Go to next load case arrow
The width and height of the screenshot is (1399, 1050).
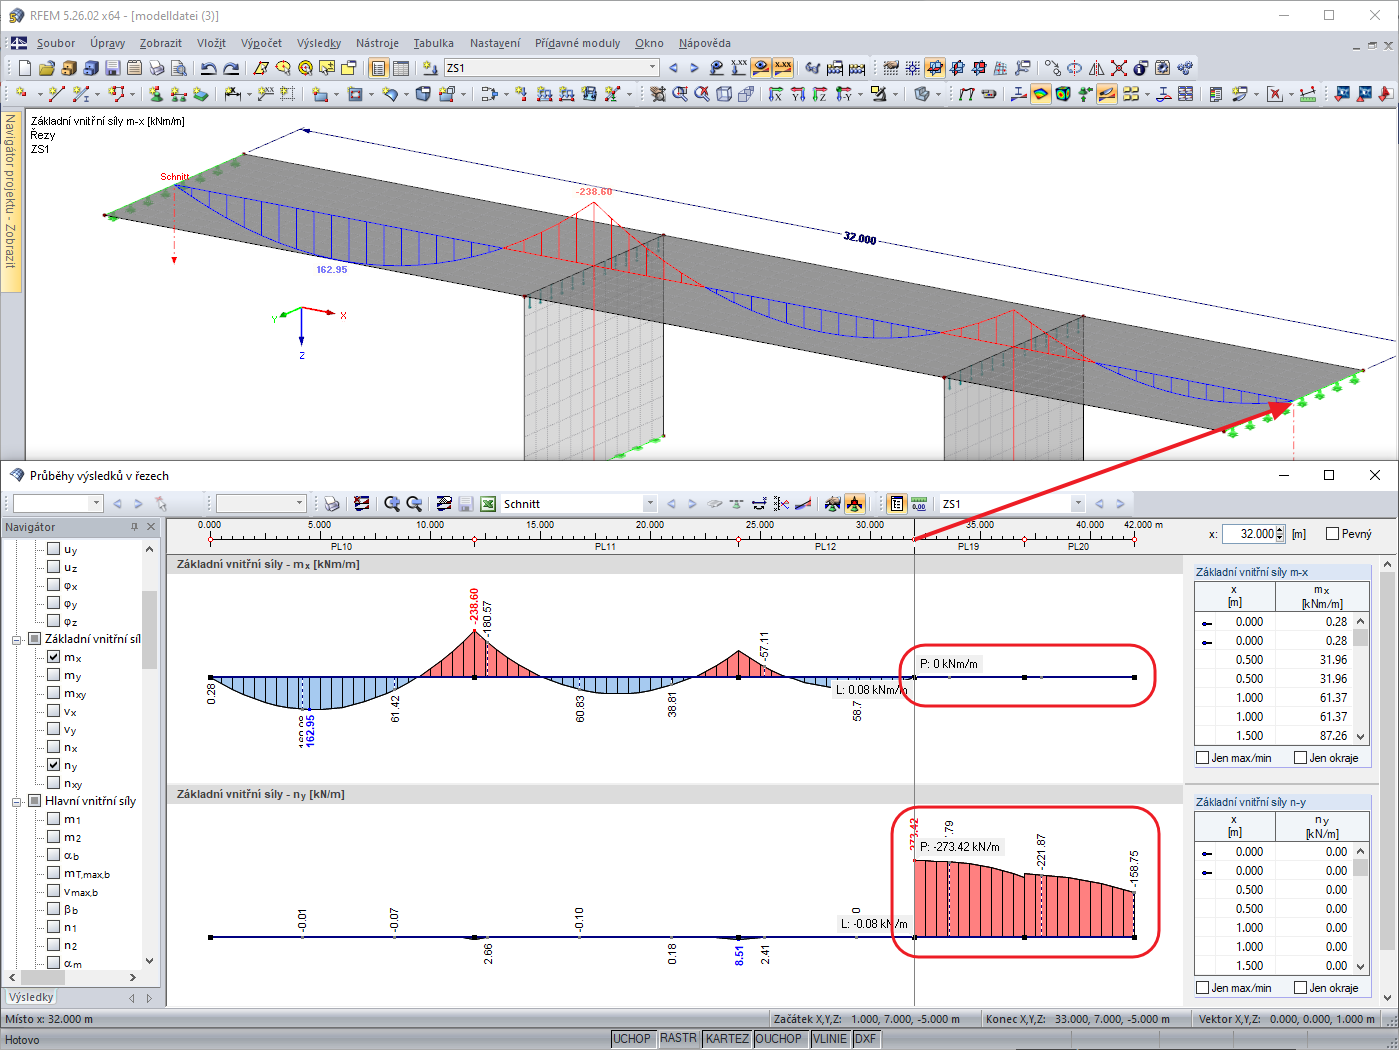pos(694,68)
